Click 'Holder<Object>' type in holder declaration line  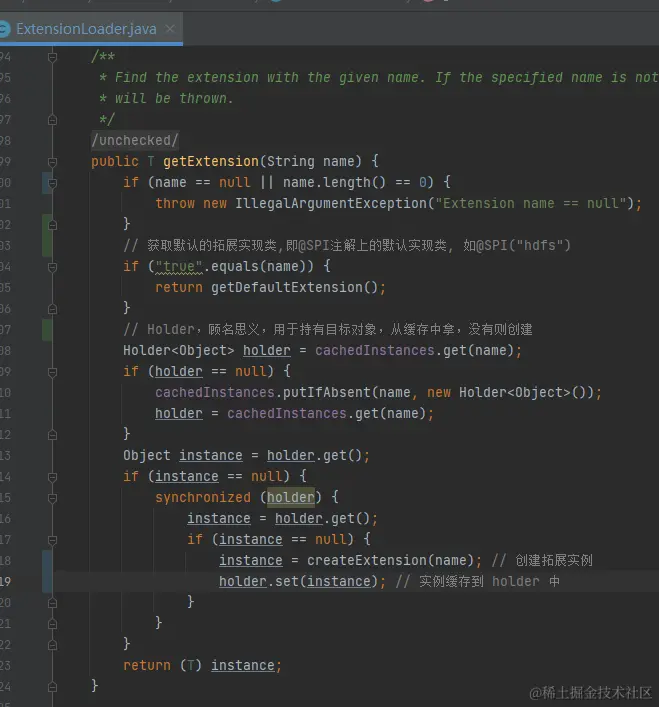click(x=179, y=350)
